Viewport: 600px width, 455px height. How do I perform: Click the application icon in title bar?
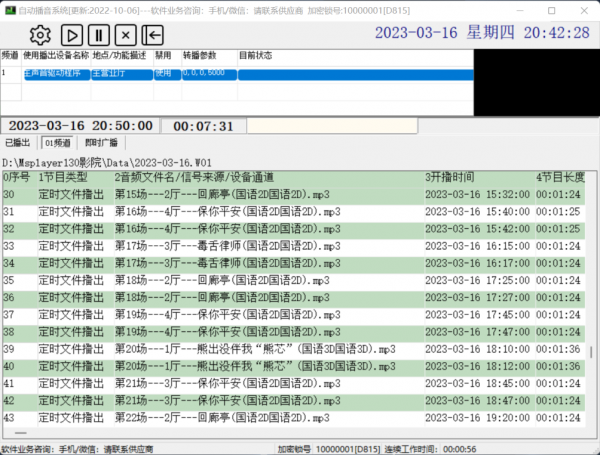10,7
